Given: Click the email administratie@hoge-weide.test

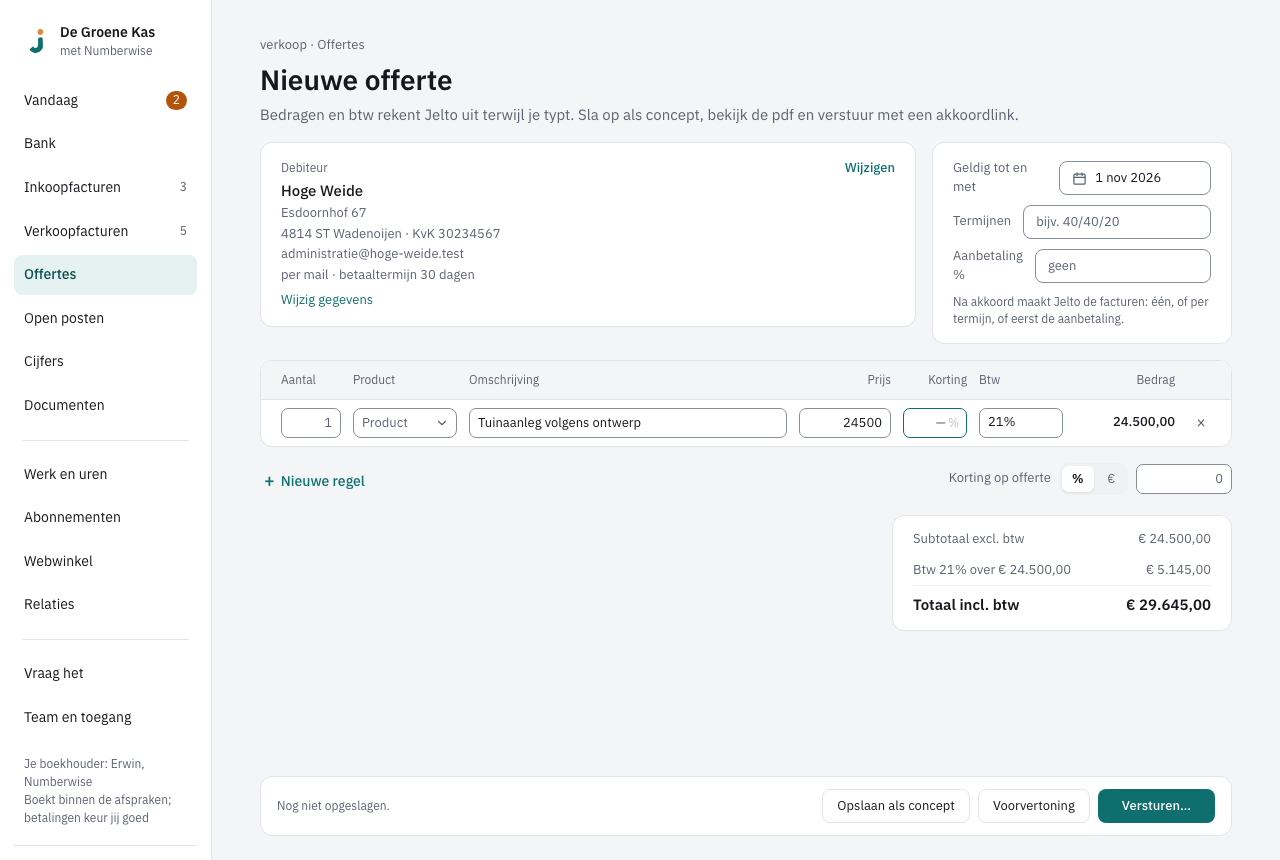Looking at the screenshot, I should click(372, 254).
